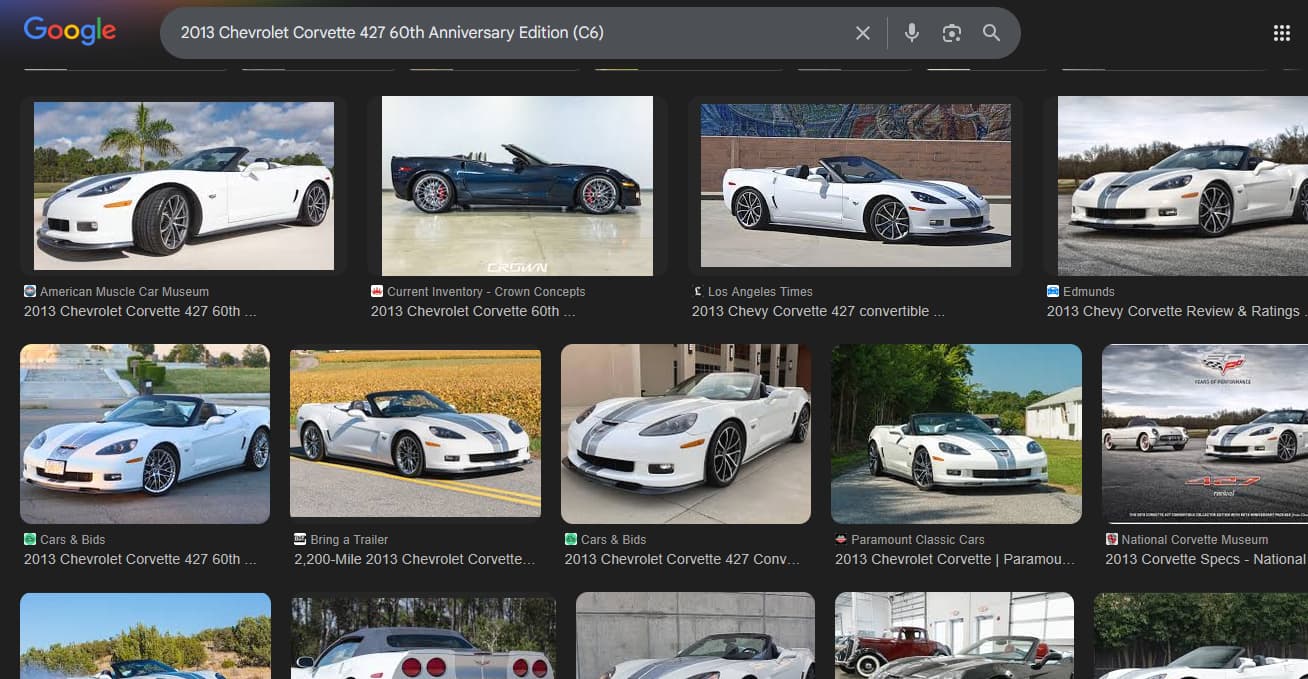Select the Bring a Trailer Corvette thumbnail
This screenshot has width=1308, height=679.
pyautogui.click(x=415, y=434)
